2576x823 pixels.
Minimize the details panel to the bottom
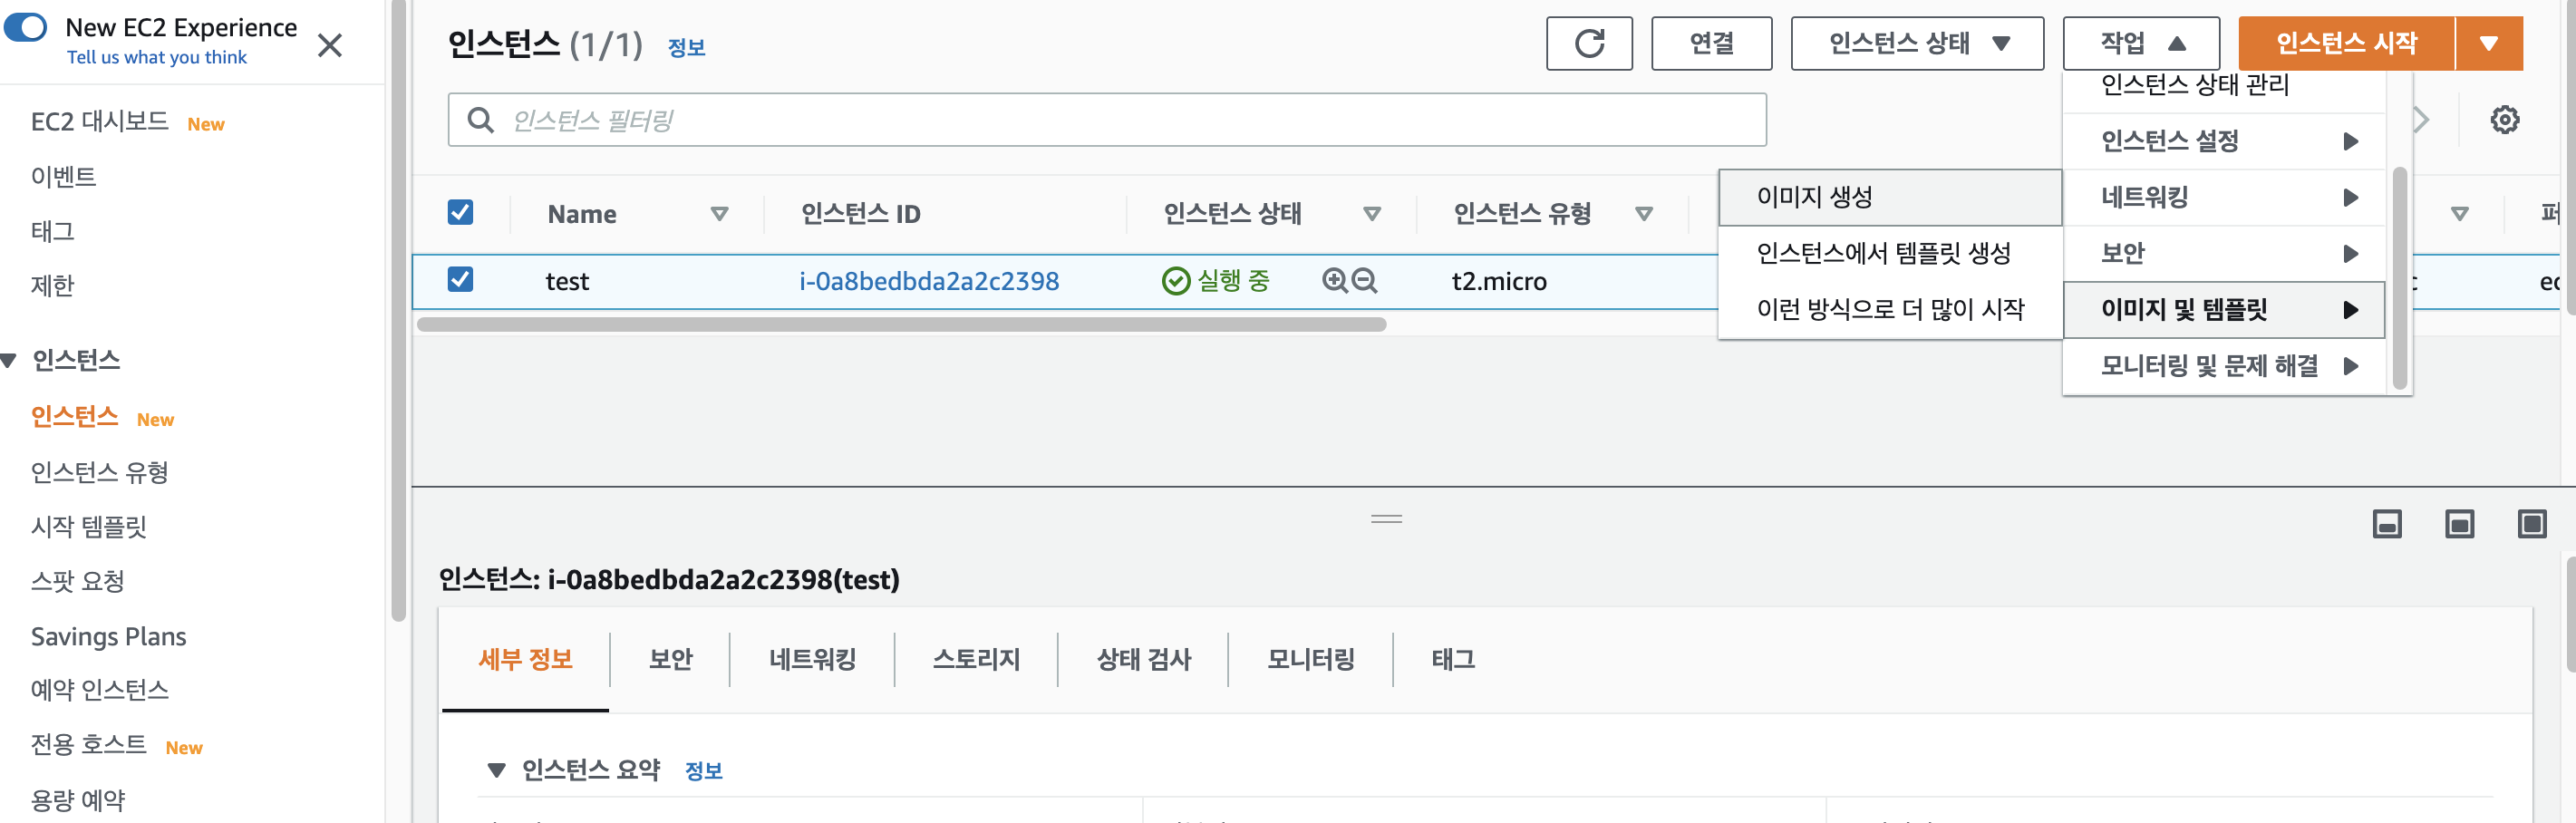[2386, 523]
